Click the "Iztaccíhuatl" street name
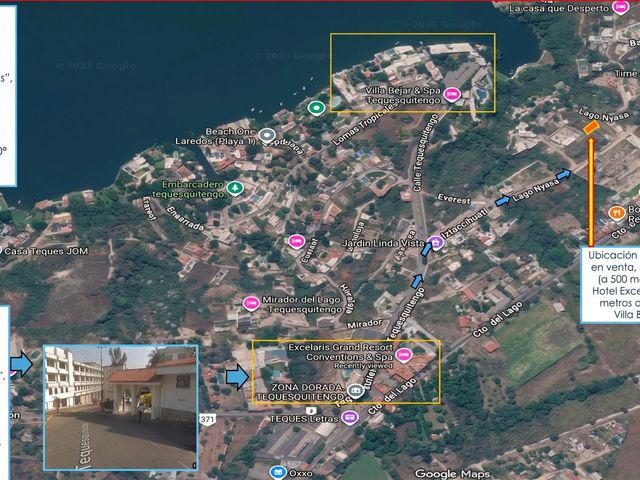The image size is (640, 480). pos(464,224)
